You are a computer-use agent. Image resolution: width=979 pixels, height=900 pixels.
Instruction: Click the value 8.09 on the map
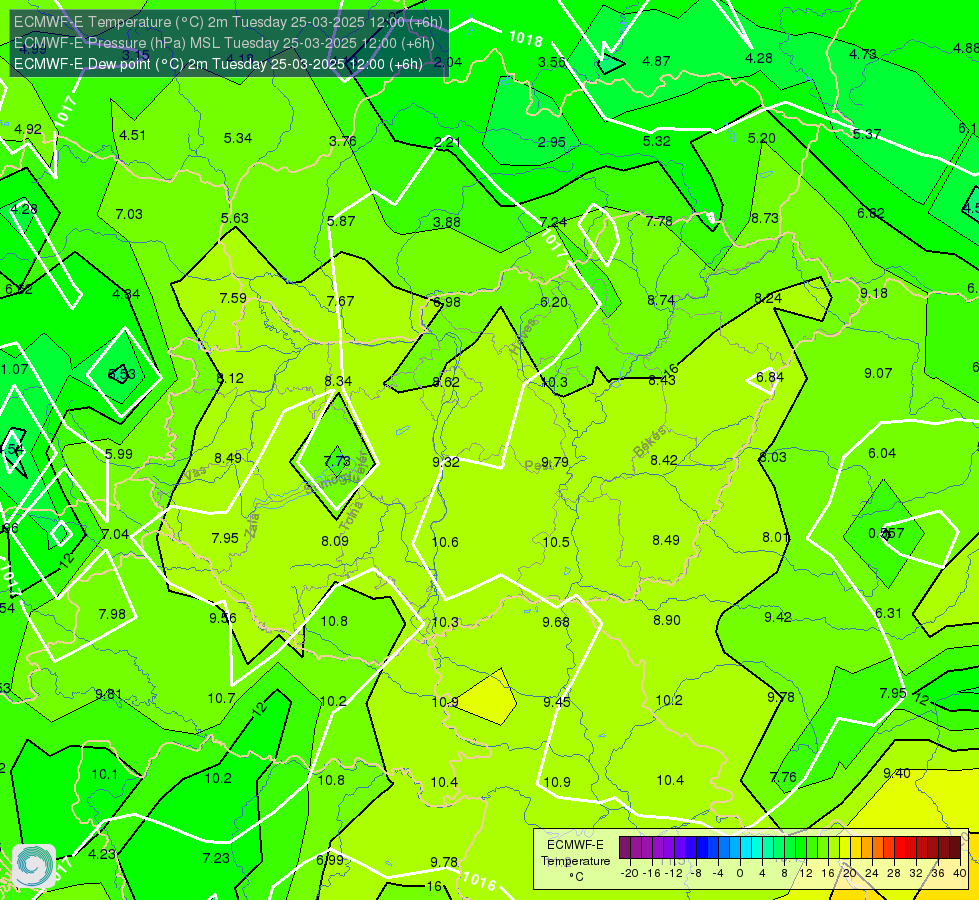click(335, 541)
